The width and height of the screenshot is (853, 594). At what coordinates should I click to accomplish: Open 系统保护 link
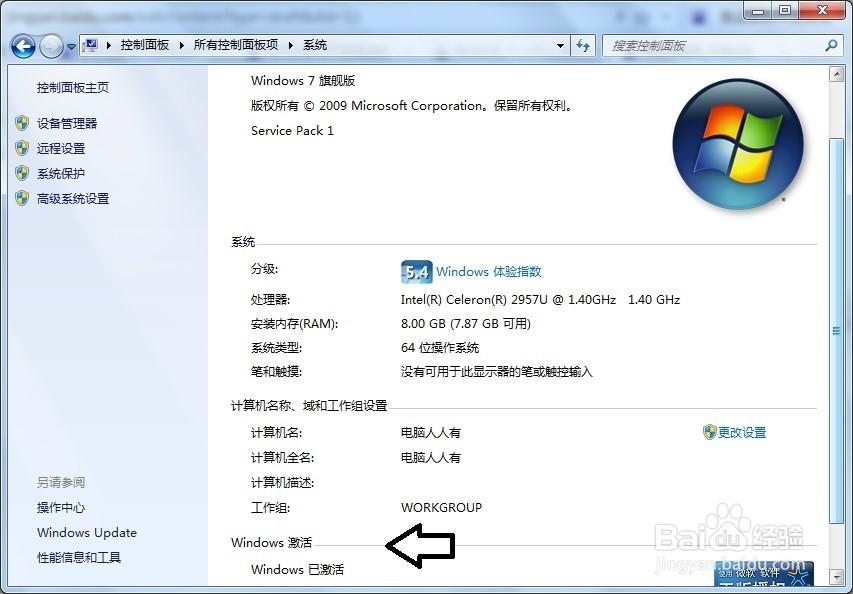[x=61, y=174]
